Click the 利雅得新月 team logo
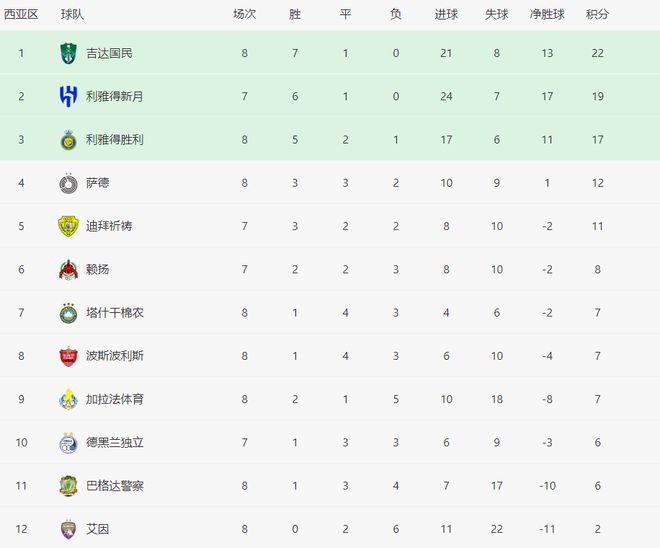This screenshot has width=660, height=548. click(x=68, y=96)
